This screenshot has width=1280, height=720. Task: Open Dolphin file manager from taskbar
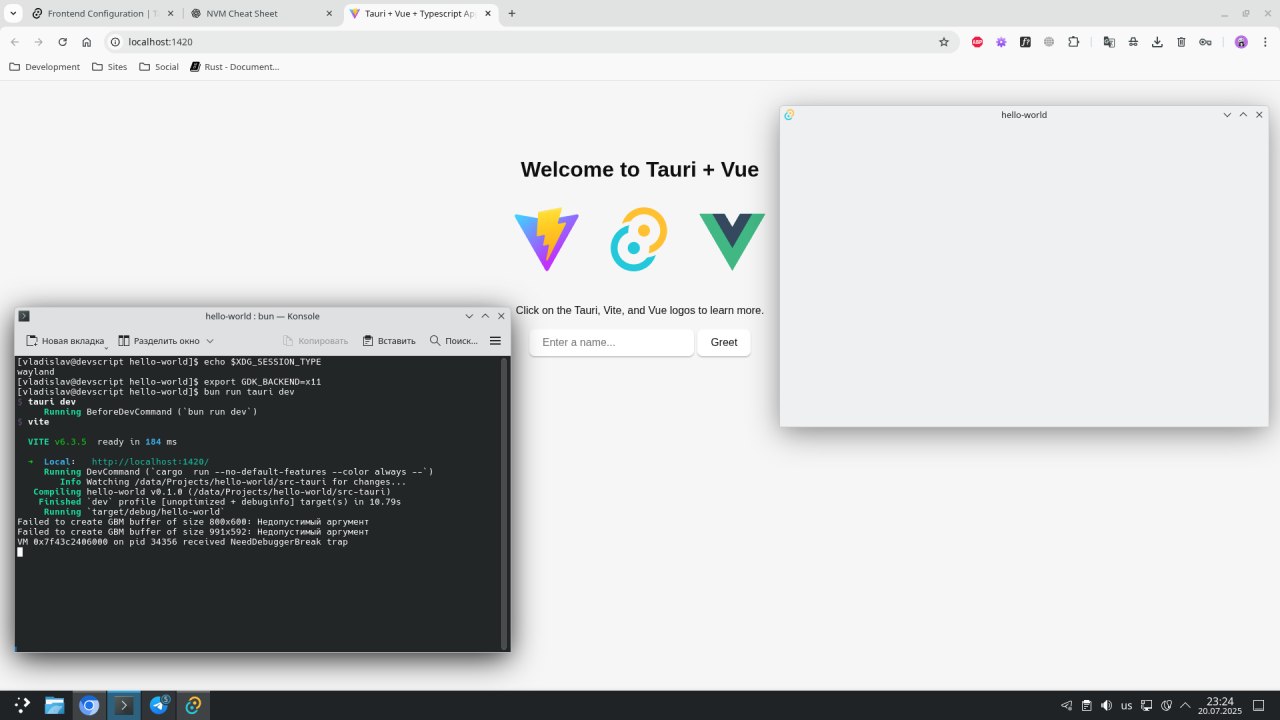point(54,705)
